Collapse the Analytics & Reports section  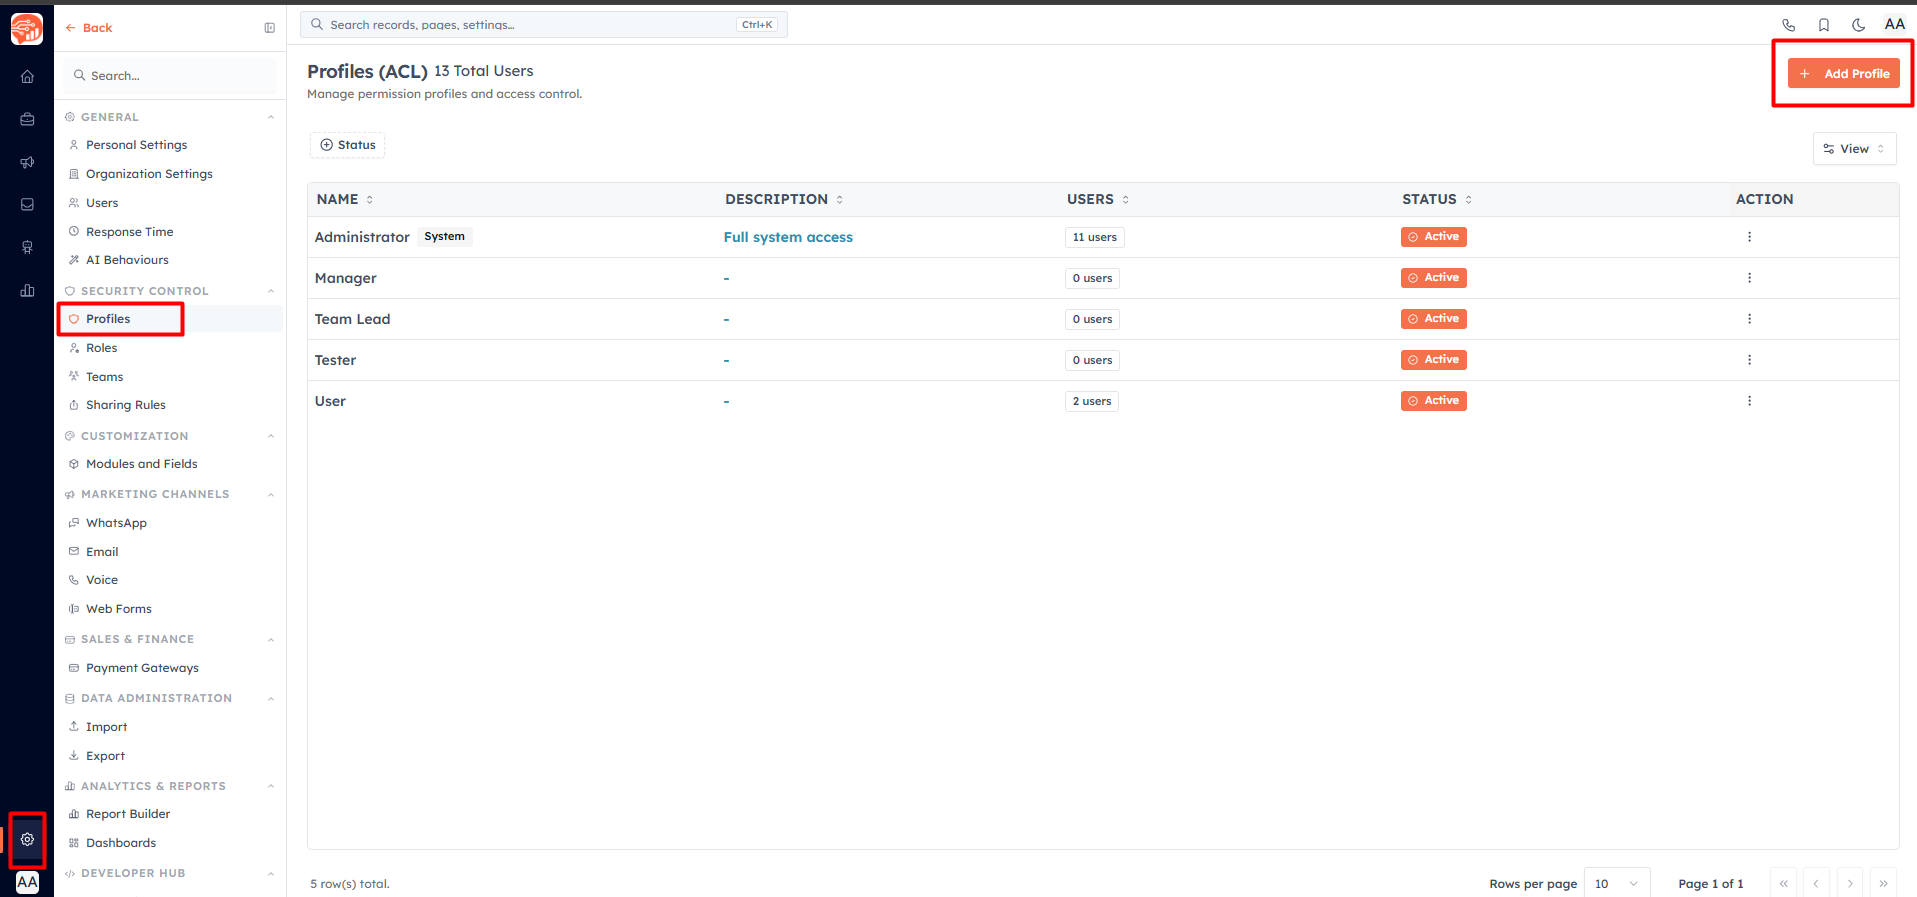point(271,786)
